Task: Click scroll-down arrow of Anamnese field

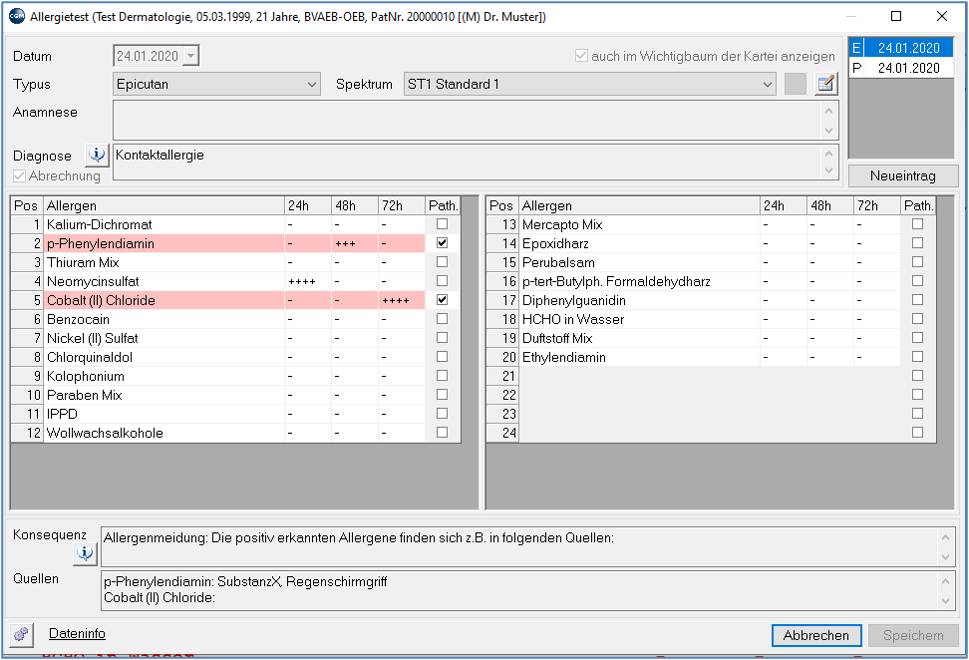Action: [829, 130]
